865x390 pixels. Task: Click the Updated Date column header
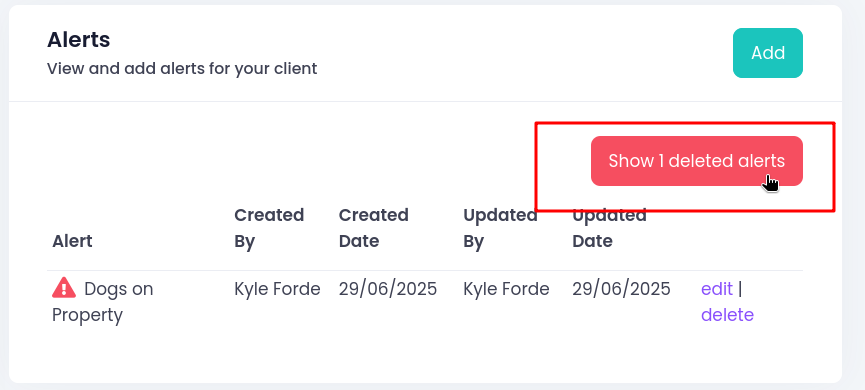click(609, 228)
